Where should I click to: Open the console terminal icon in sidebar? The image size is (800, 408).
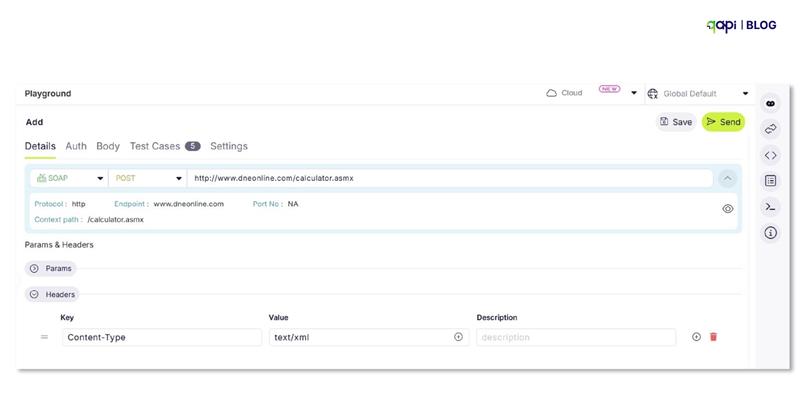(770, 207)
